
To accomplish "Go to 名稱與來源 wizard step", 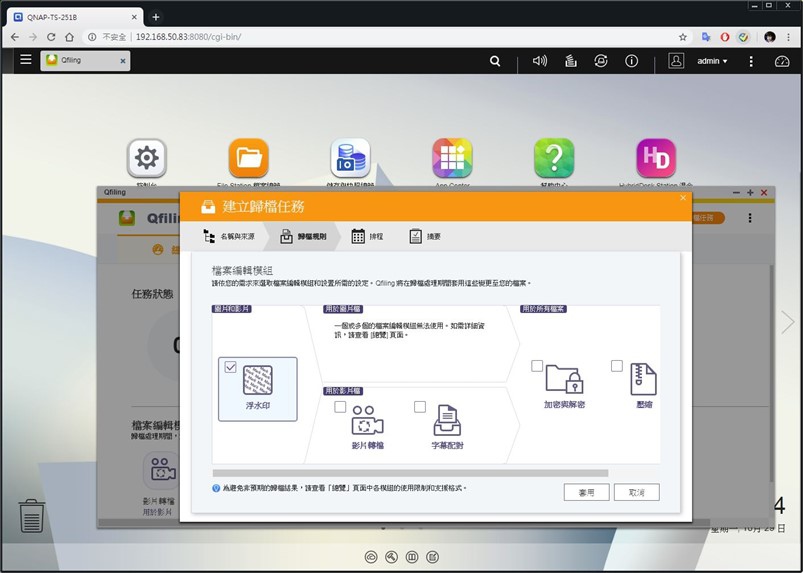I will (228, 236).
